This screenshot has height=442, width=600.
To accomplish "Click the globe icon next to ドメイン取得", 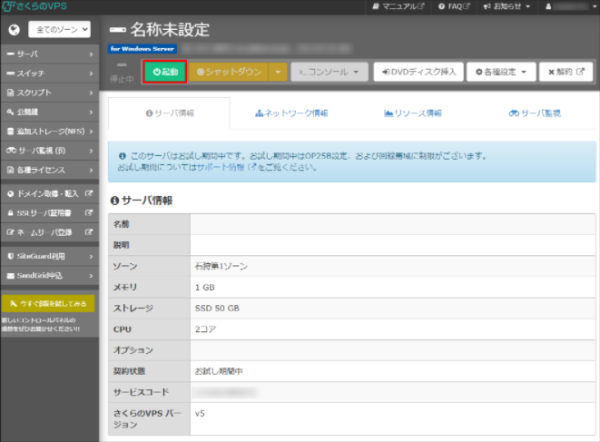I will [10, 194].
